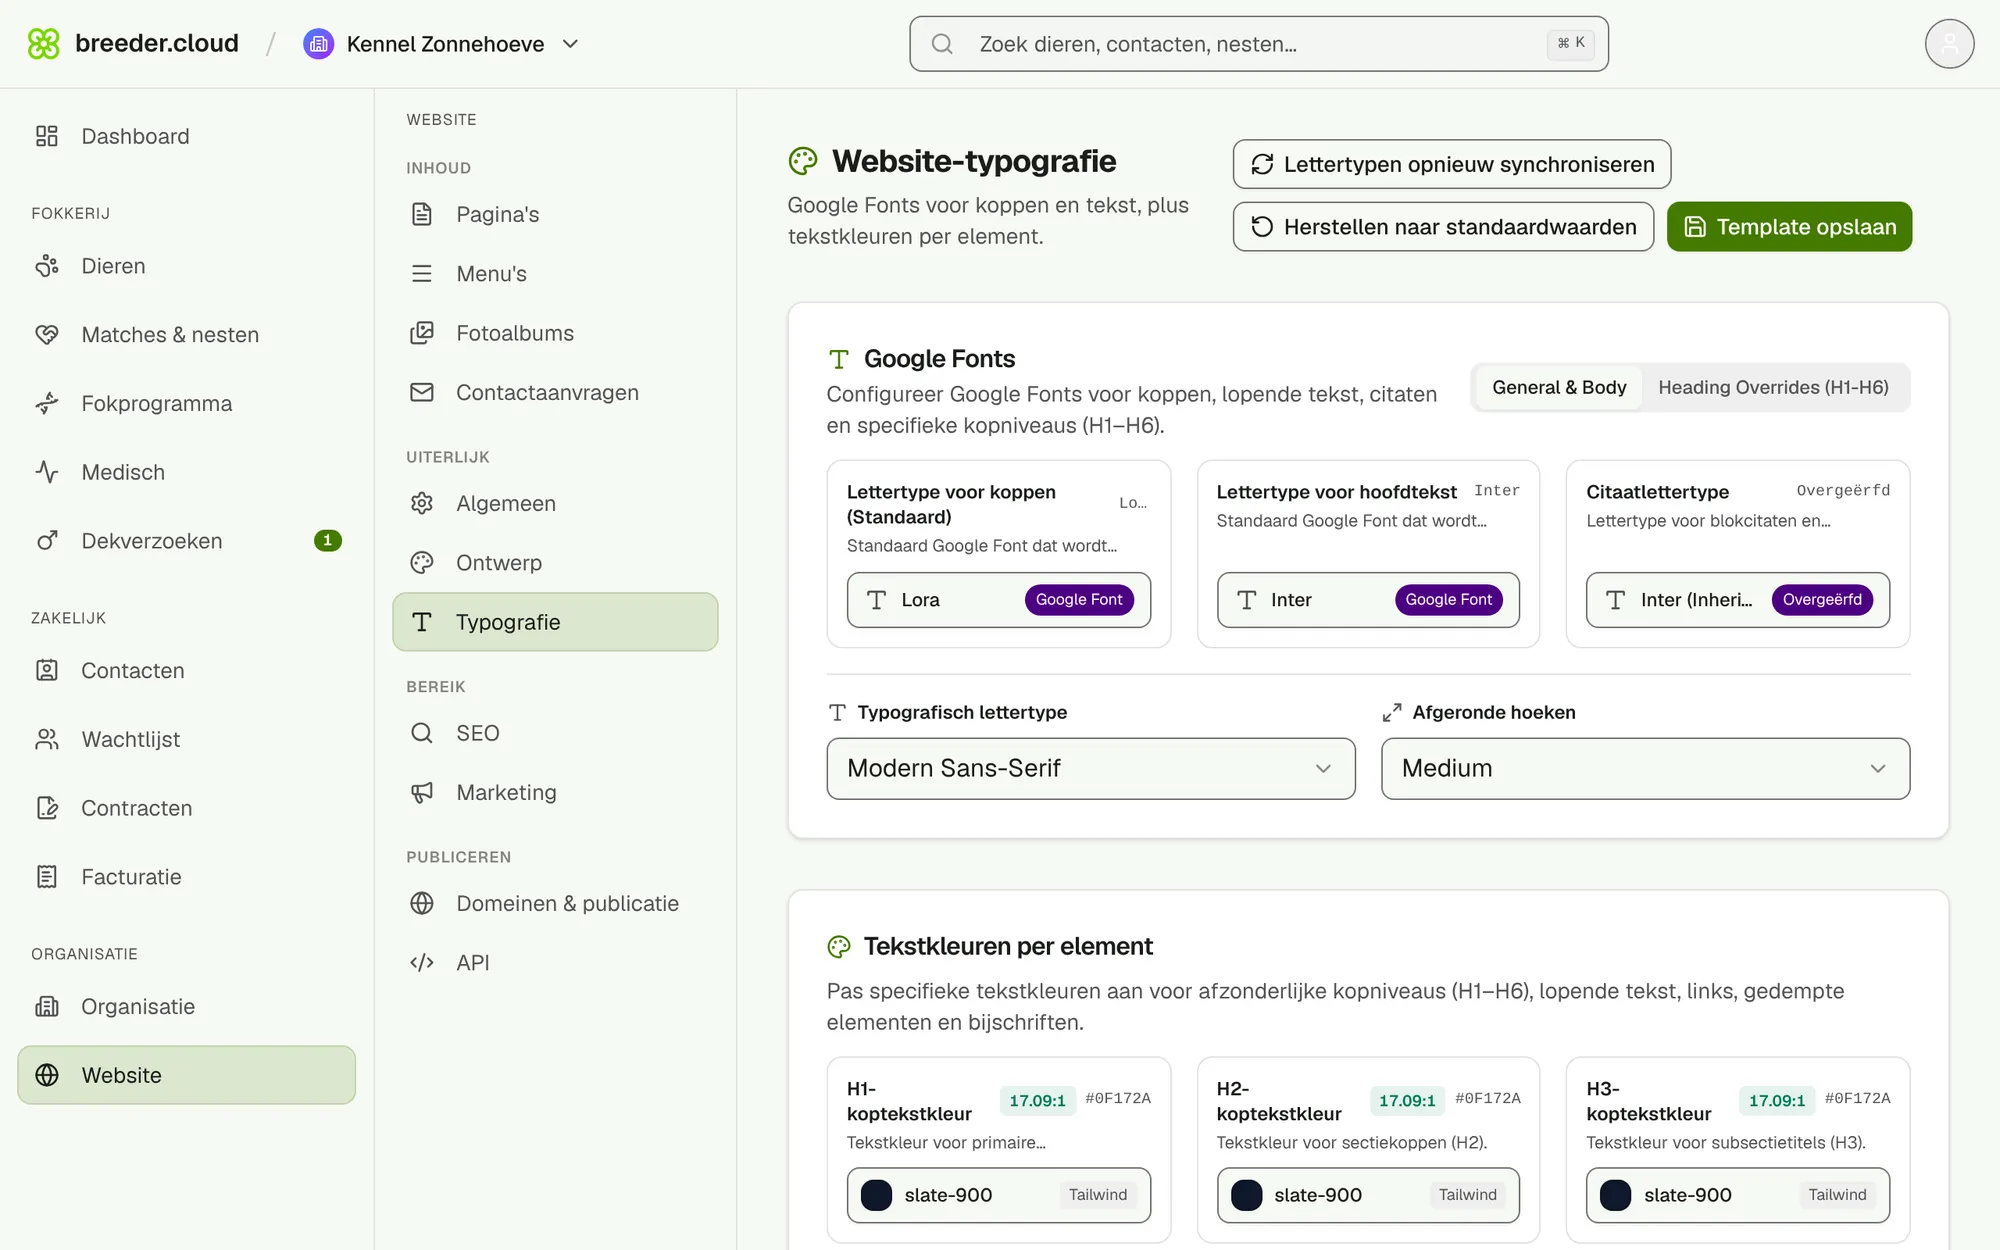Click the breeder.cloud clover logo icon
2000x1250 pixels.
[44, 44]
